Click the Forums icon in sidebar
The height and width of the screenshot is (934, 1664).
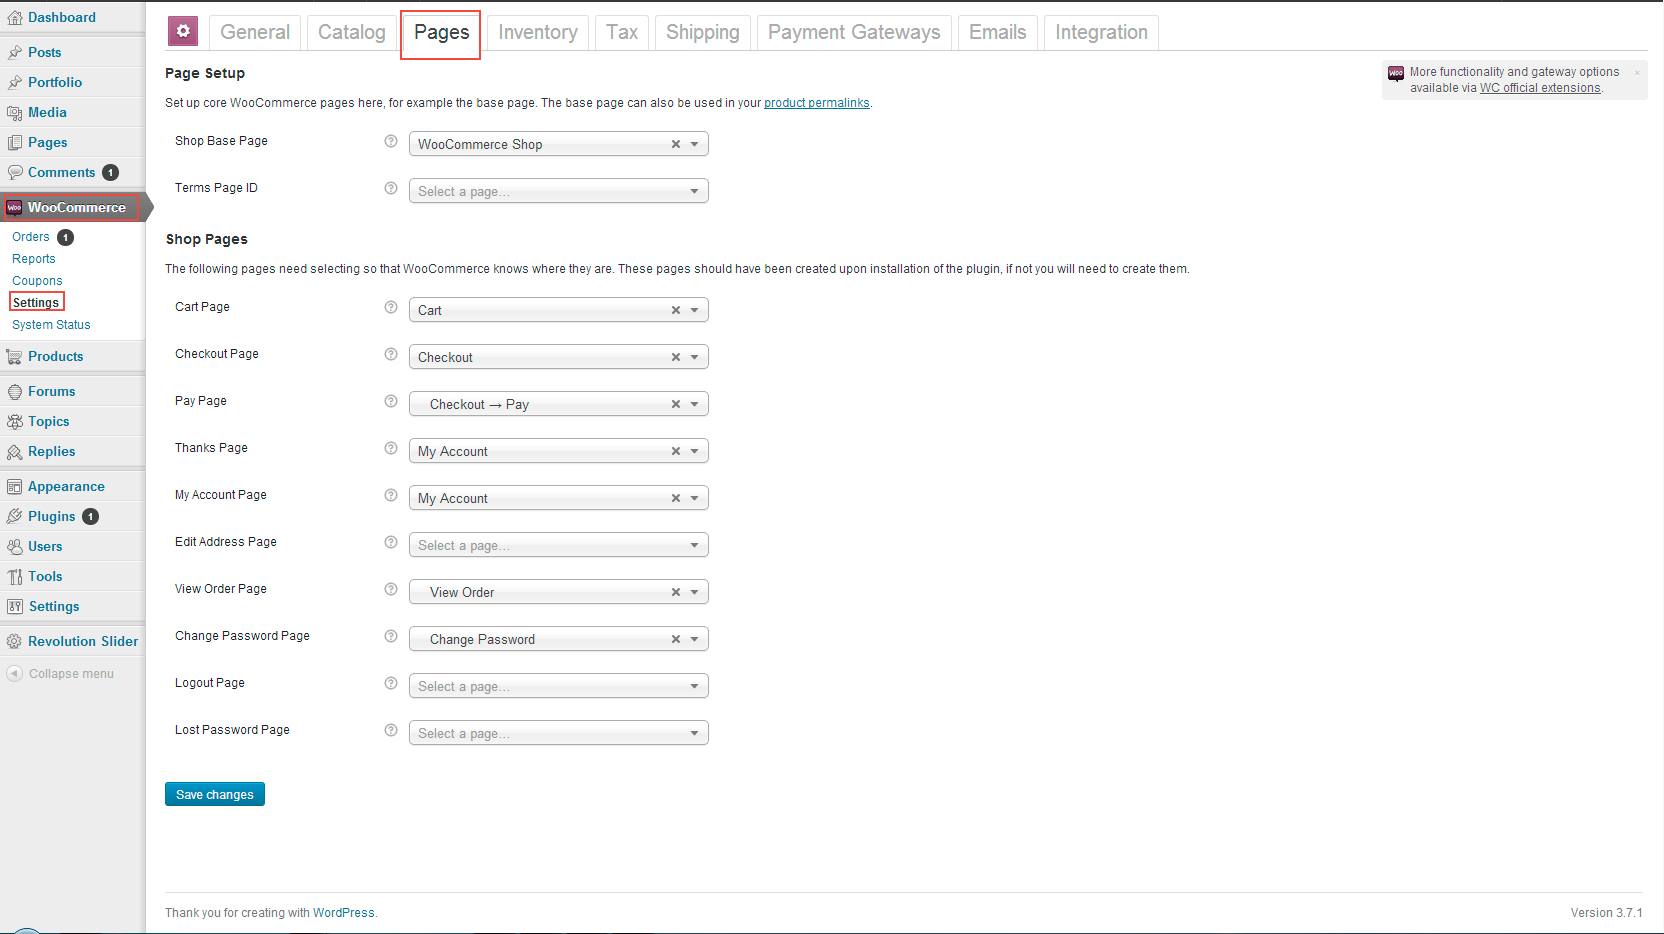pyautogui.click(x=15, y=391)
